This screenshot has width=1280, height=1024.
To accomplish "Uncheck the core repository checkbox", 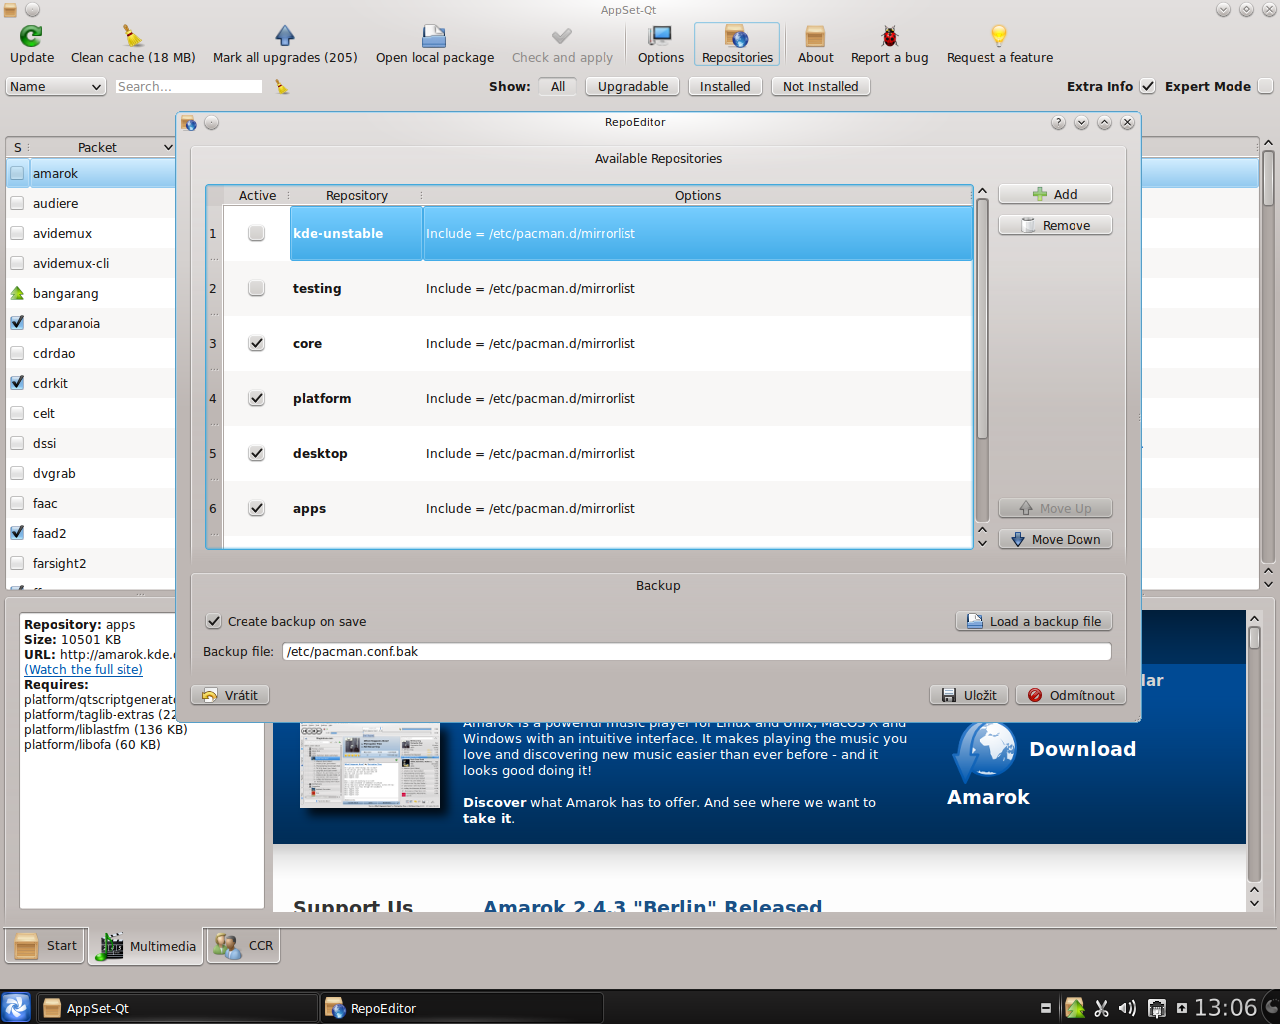I will tap(257, 343).
